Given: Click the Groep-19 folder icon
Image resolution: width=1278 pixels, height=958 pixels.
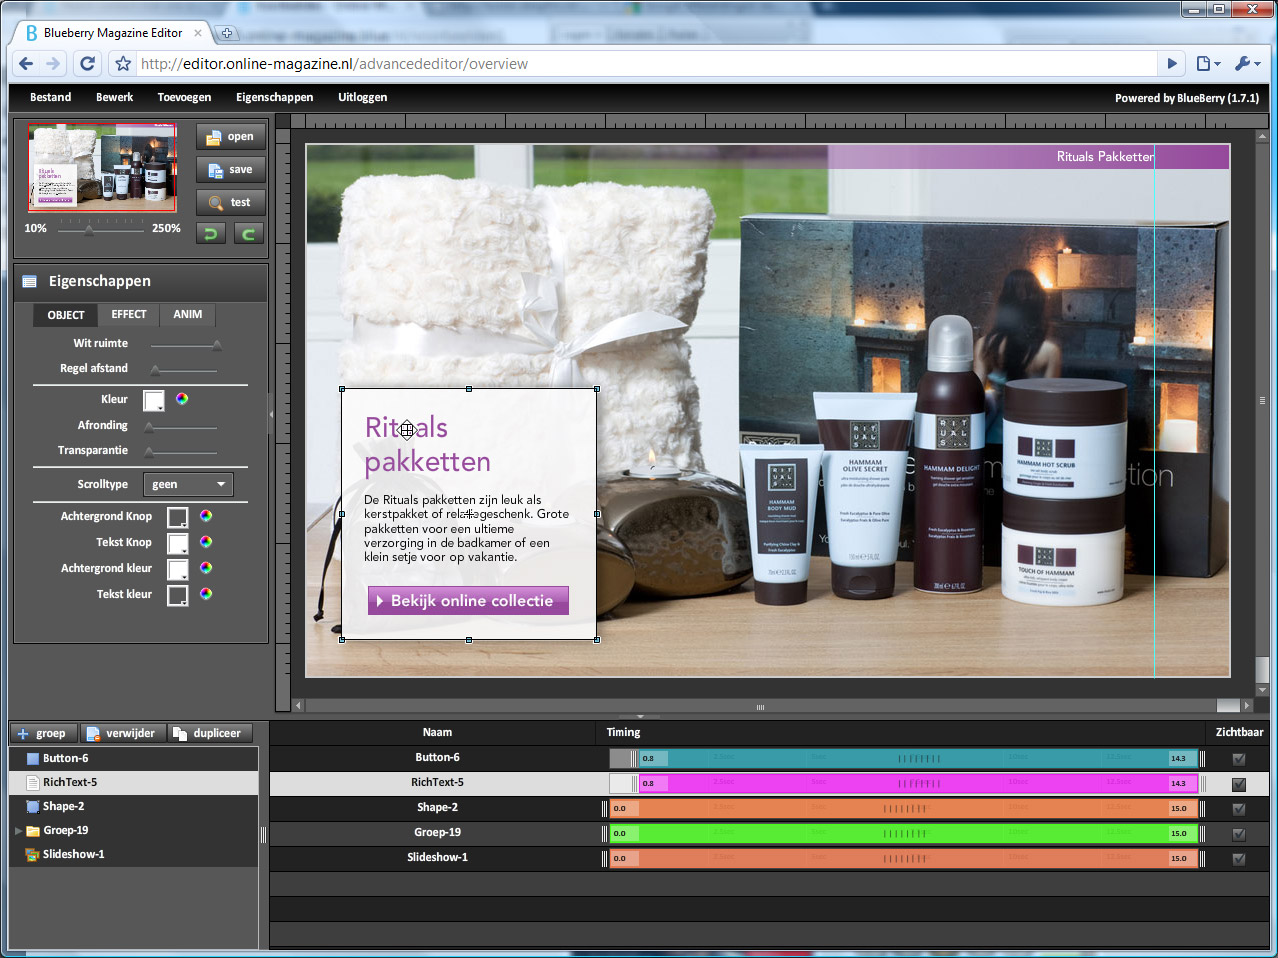Looking at the screenshot, I should click(33, 831).
